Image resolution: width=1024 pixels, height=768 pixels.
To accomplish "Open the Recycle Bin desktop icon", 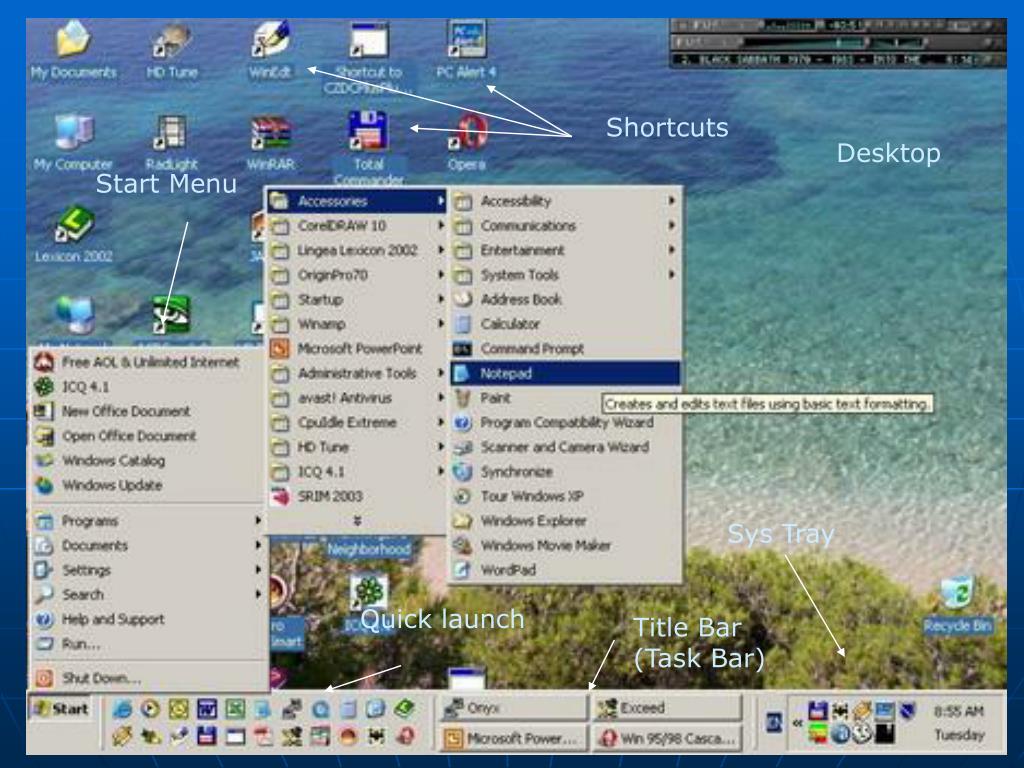I will click(x=958, y=605).
